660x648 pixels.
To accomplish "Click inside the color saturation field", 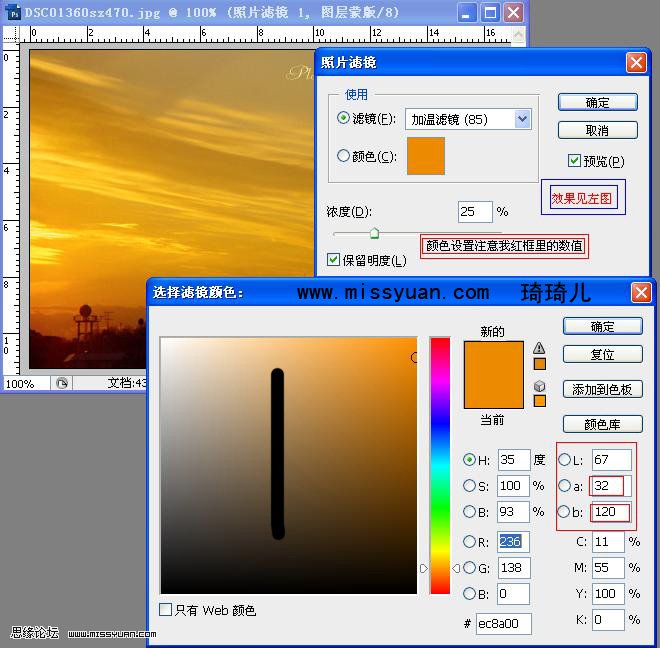I will click(x=289, y=465).
